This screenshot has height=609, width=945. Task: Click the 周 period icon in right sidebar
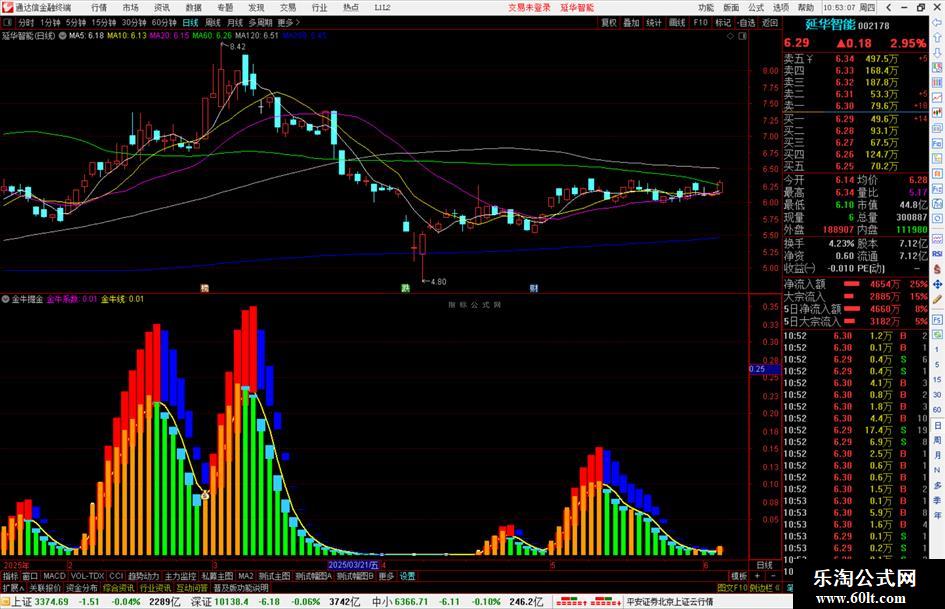pos(937,440)
